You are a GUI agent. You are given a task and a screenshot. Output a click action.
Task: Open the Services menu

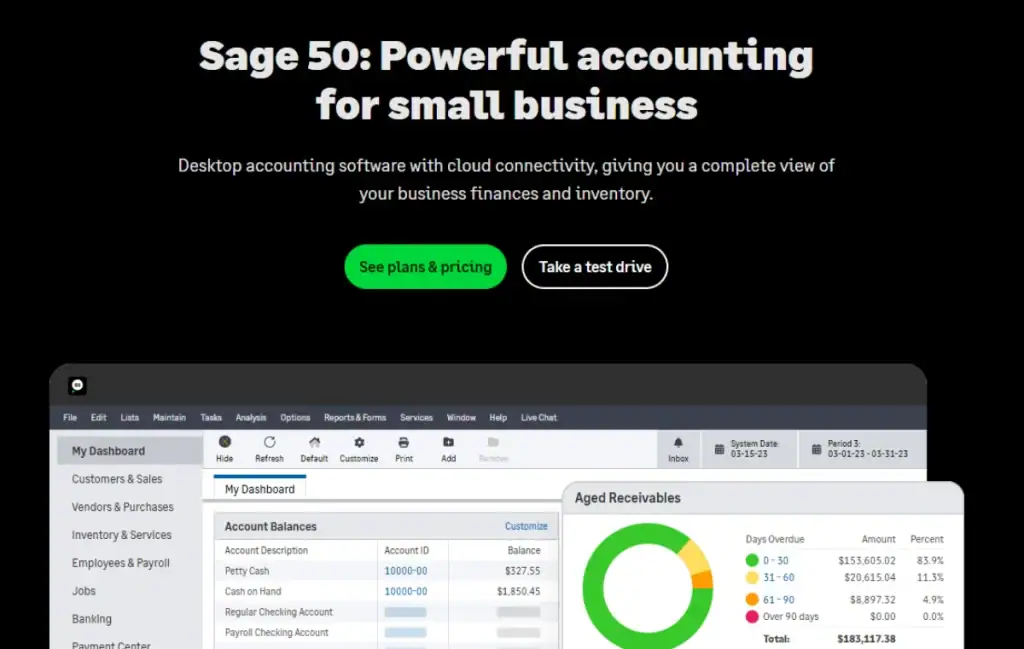[x=416, y=417]
